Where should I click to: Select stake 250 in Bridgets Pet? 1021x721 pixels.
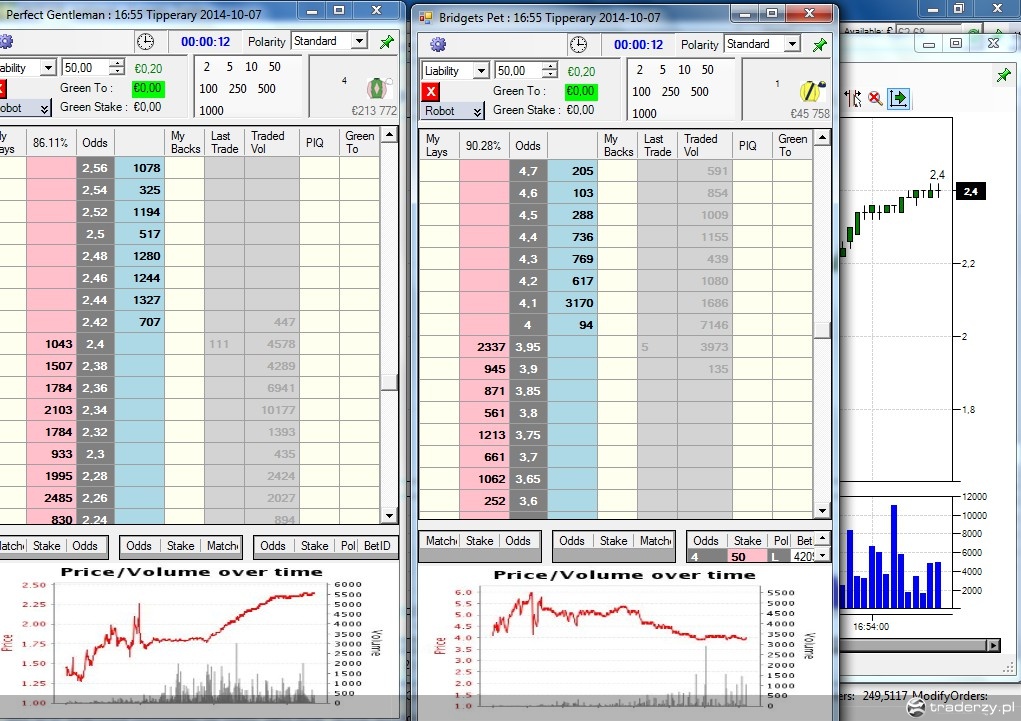[671, 92]
